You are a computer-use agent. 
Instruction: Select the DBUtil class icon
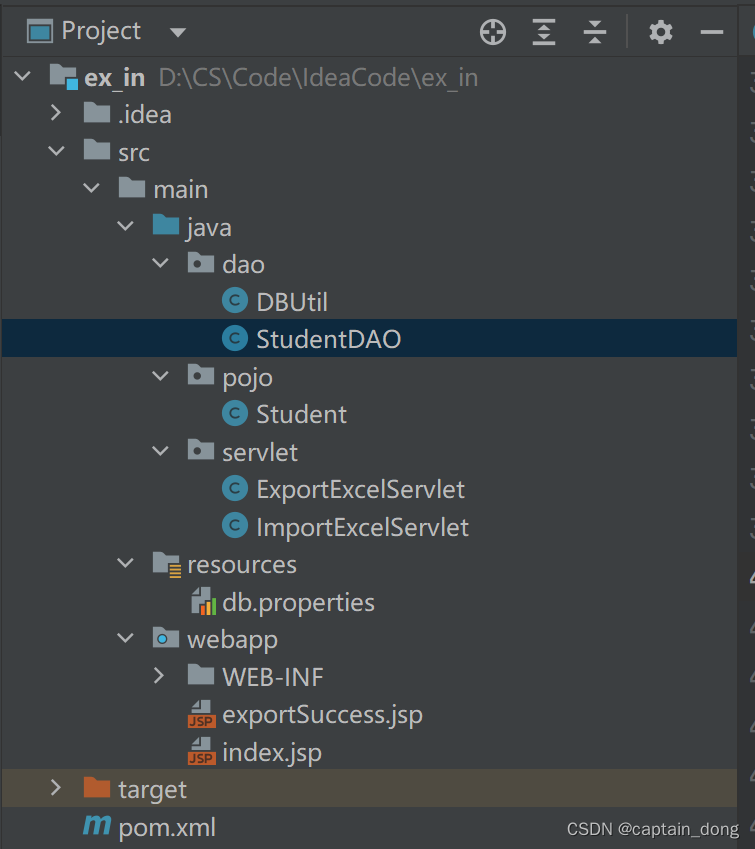point(234,301)
